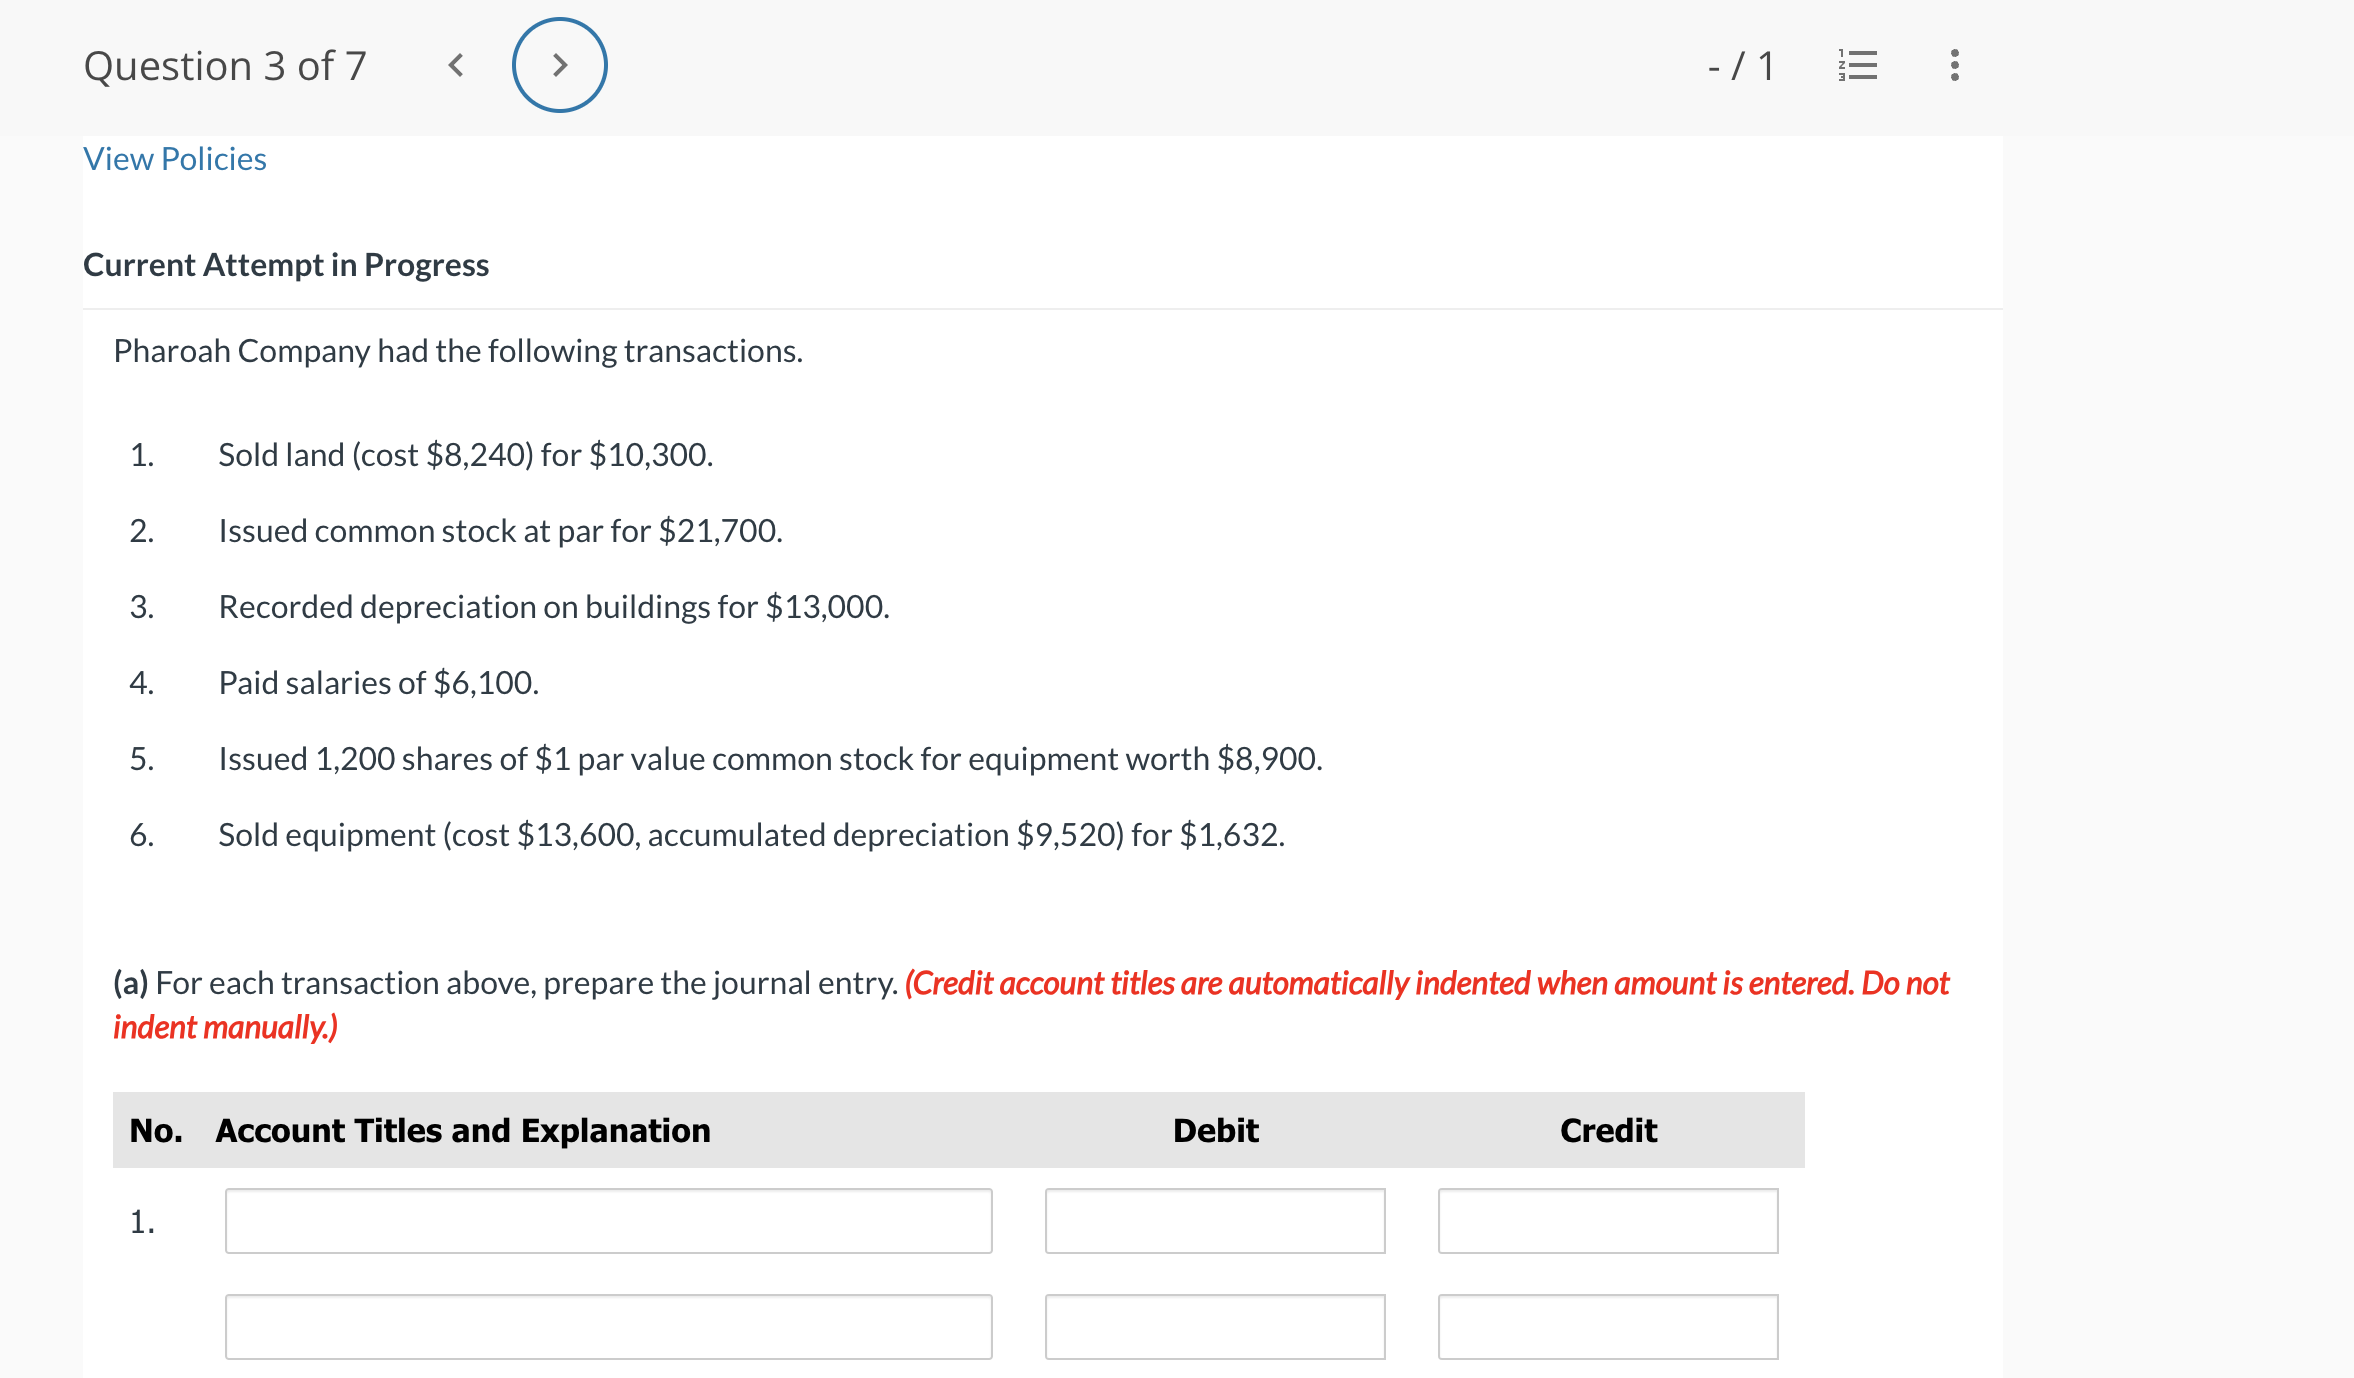2354x1378 pixels.
Task: Go to previous question arrow
Action: (456, 66)
